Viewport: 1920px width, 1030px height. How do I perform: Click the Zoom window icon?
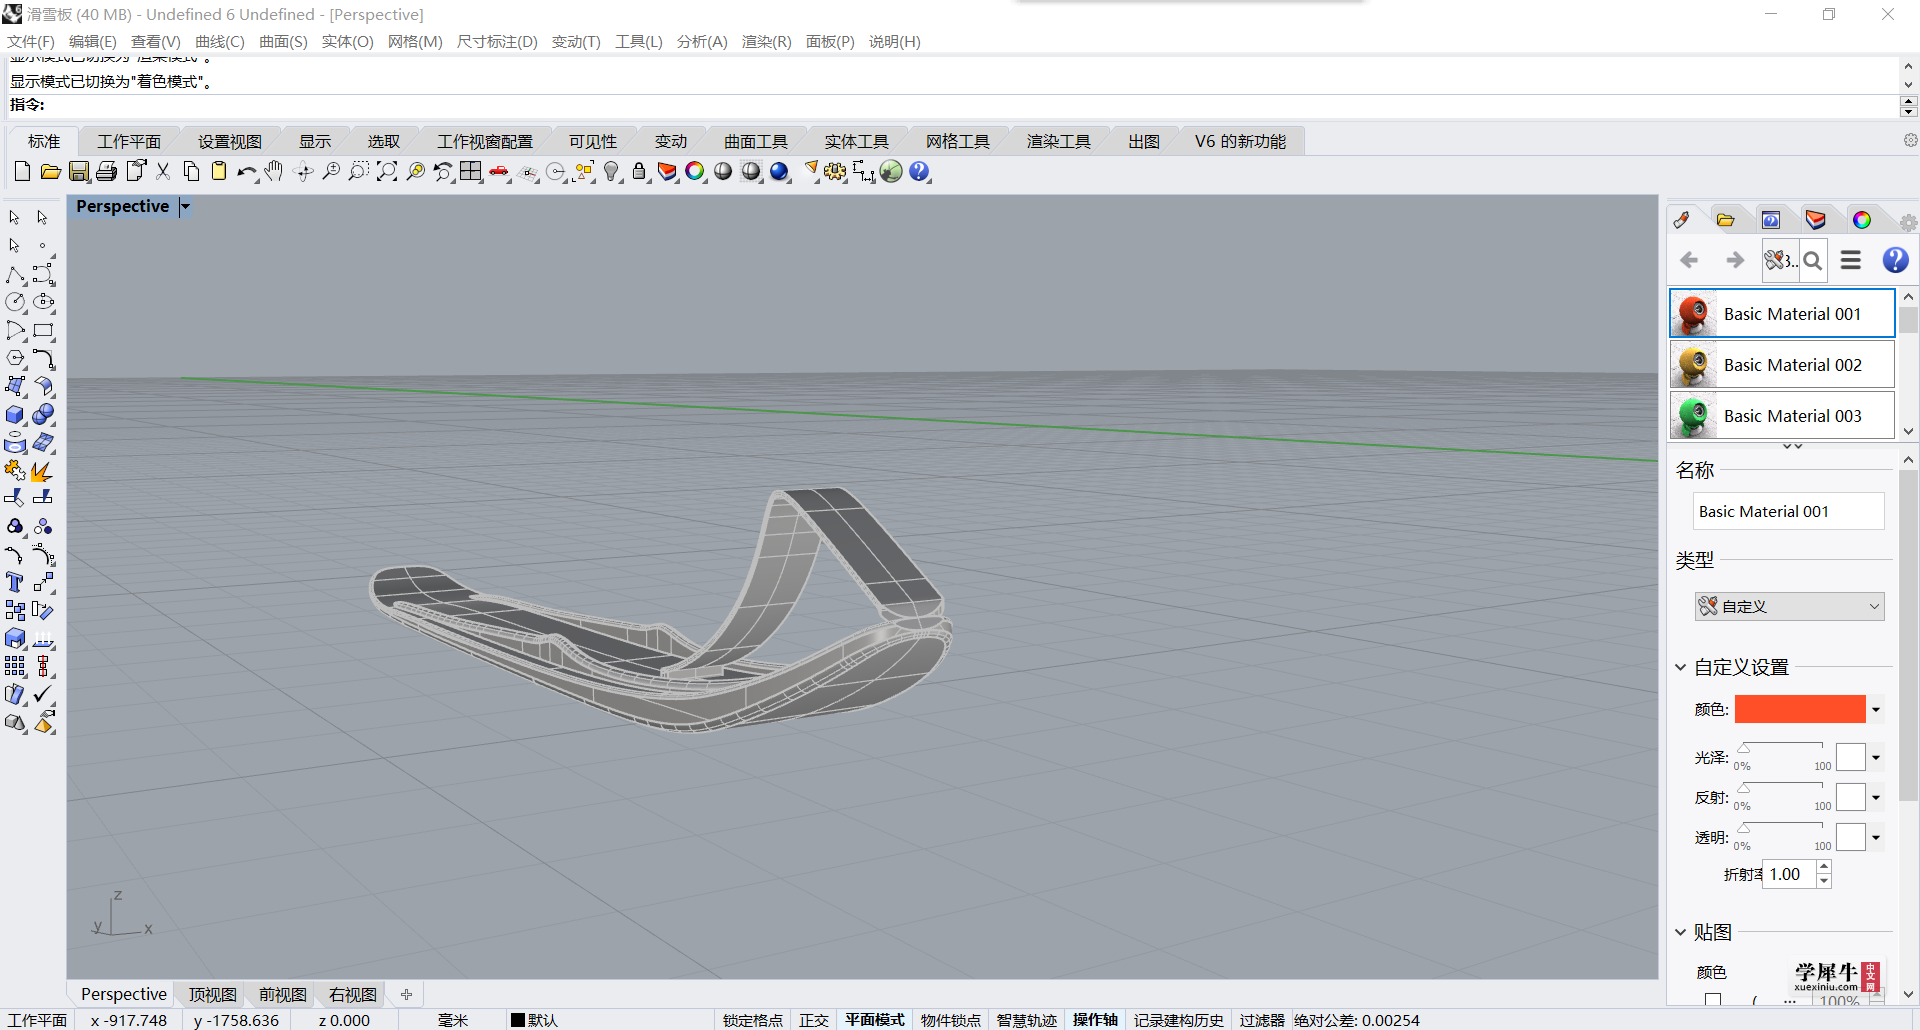pyautogui.click(x=359, y=172)
